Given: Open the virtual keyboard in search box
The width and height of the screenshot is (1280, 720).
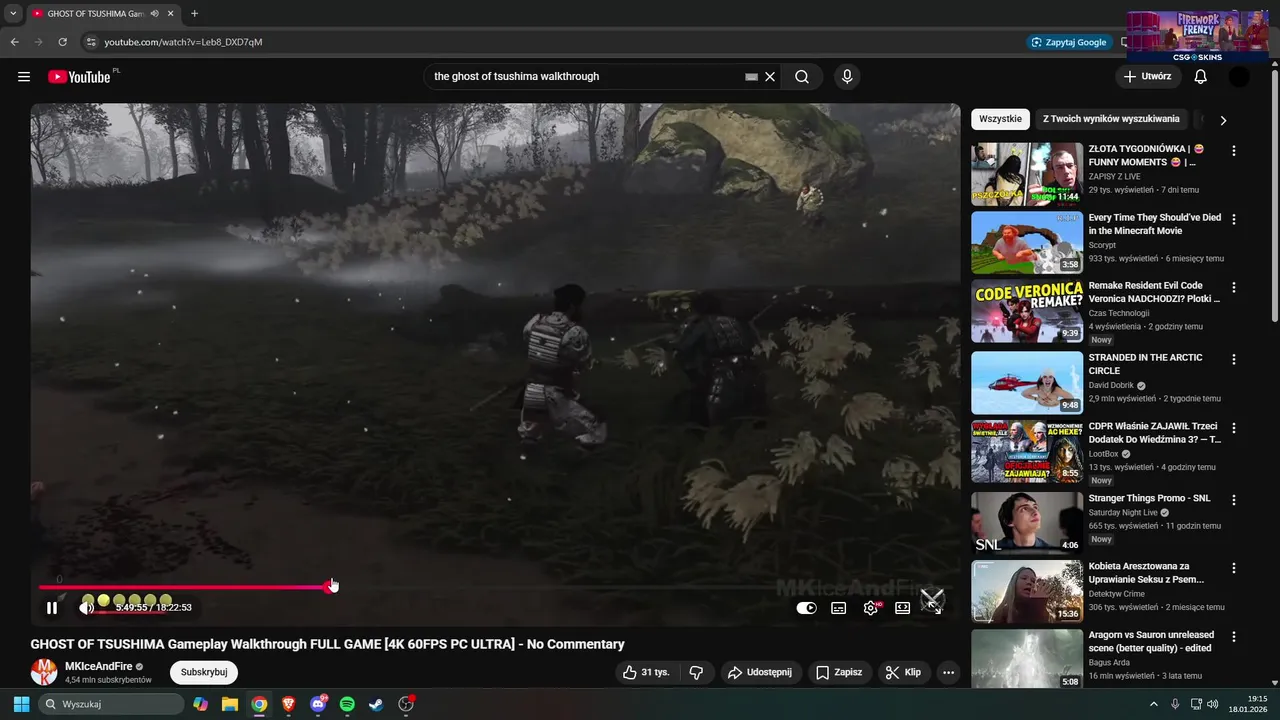Looking at the screenshot, I should [751, 77].
